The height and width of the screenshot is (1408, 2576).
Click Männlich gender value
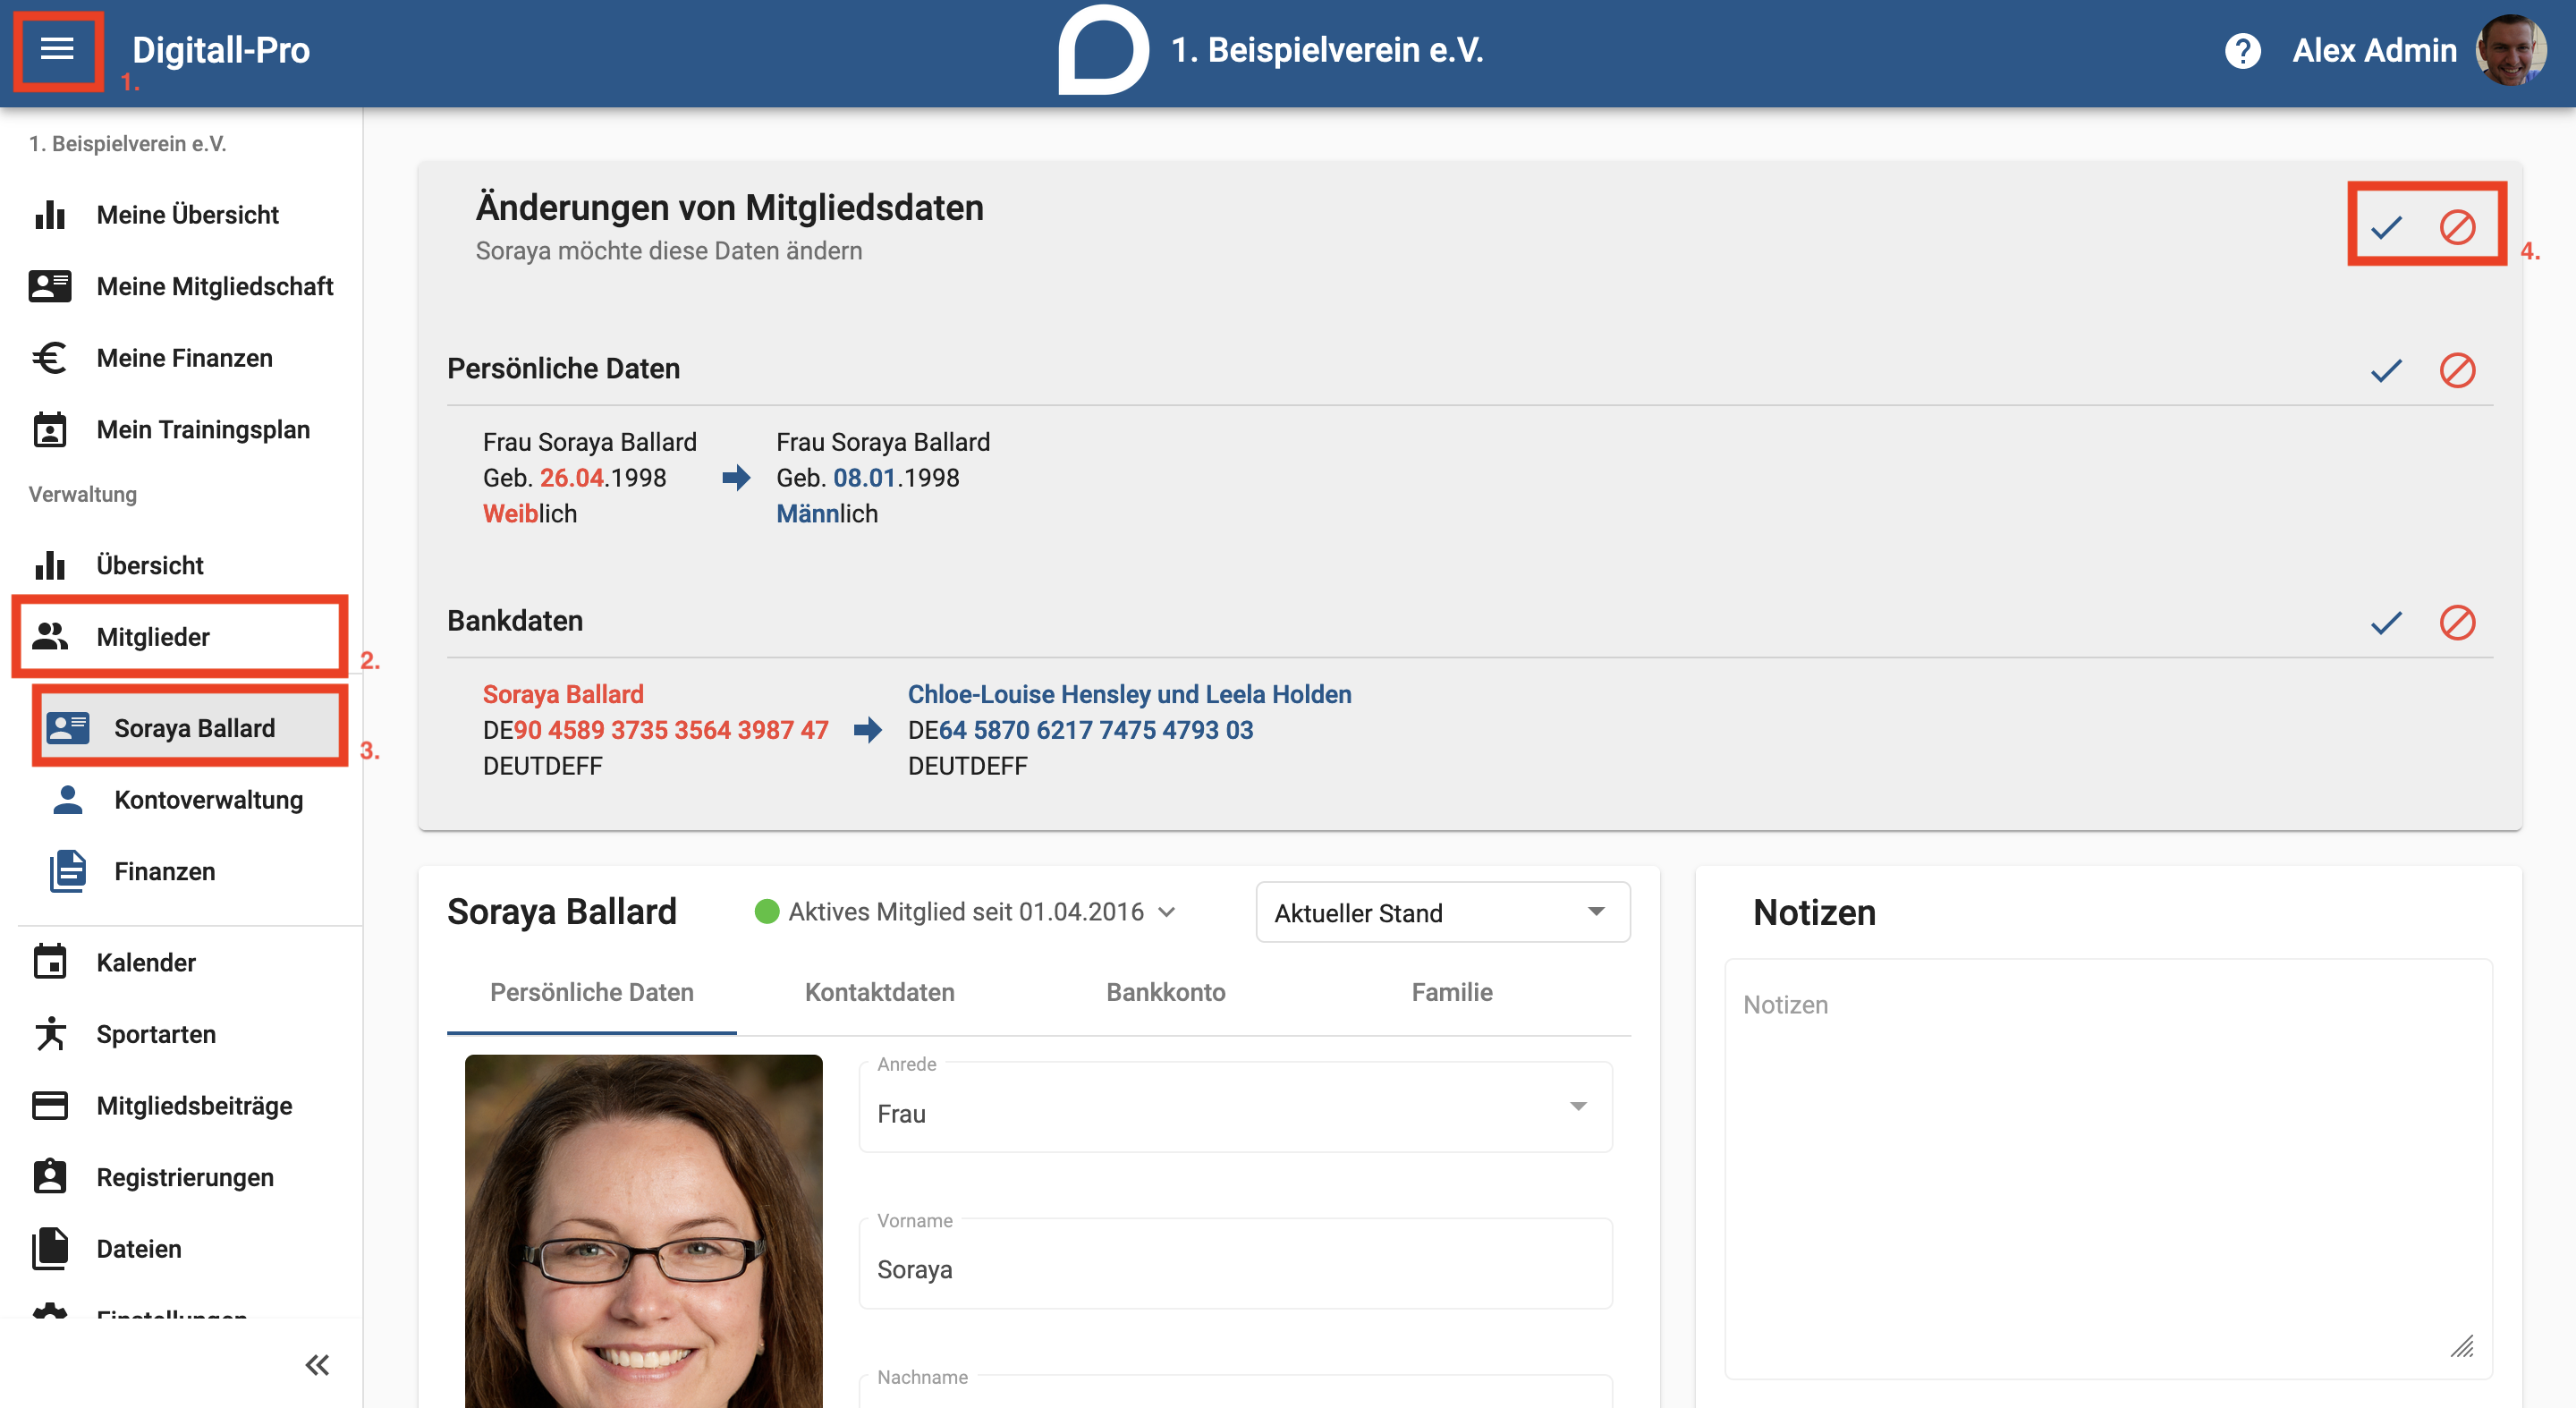828,514
